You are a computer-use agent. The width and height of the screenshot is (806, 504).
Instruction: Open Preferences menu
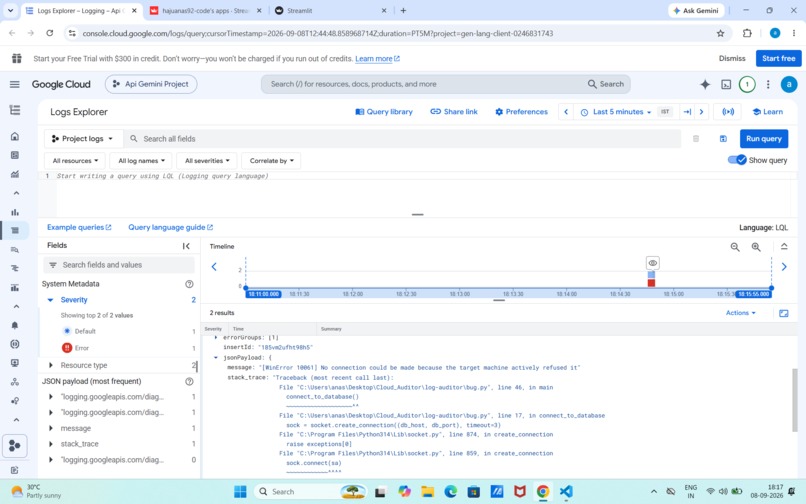click(x=521, y=112)
